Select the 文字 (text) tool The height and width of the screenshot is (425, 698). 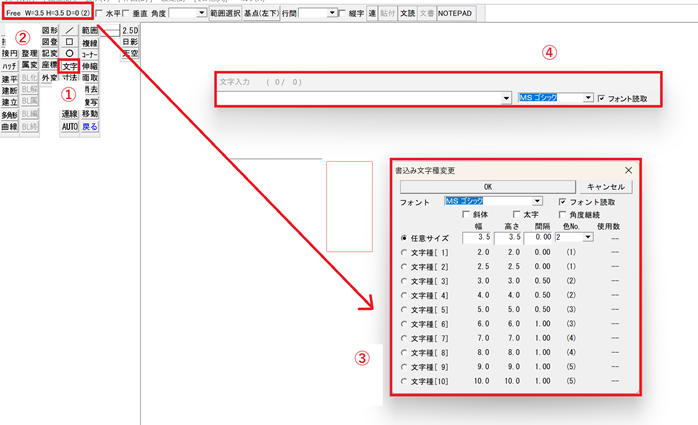69,66
